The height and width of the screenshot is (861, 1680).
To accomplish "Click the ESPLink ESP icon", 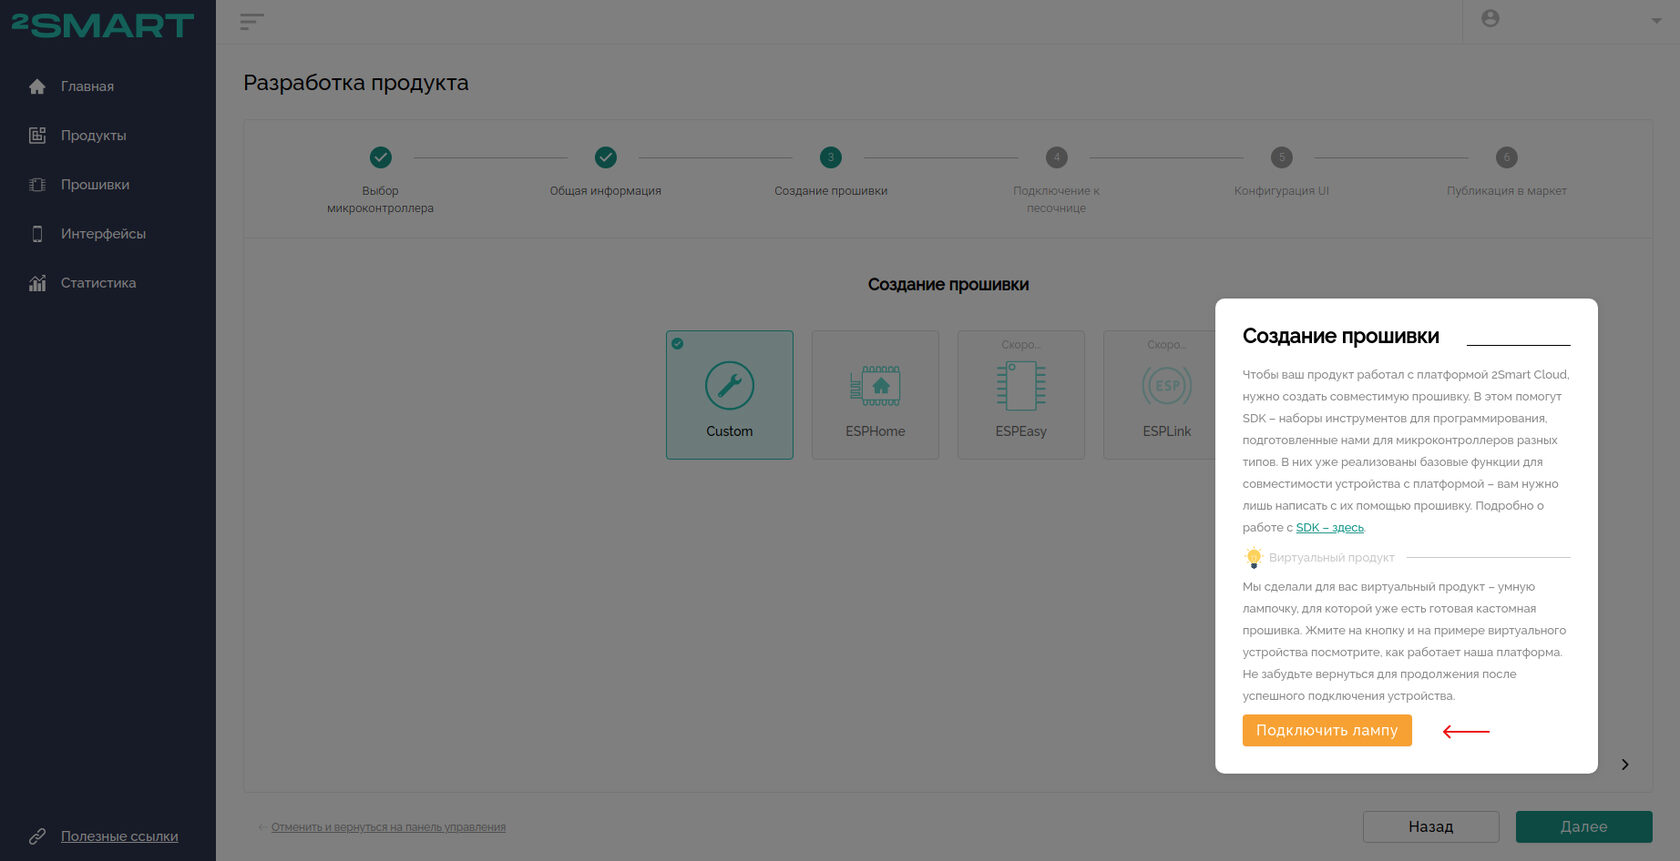I will pyautogui.click(x=1166, y=385).
